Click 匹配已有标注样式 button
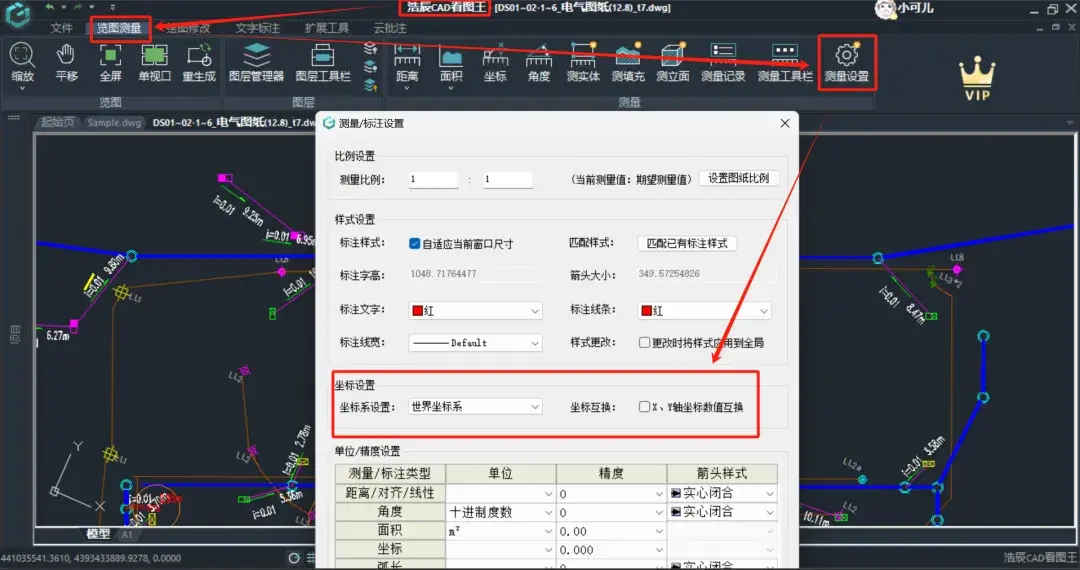This screenshot has width=1080, height=570. (x=687, y=244)
